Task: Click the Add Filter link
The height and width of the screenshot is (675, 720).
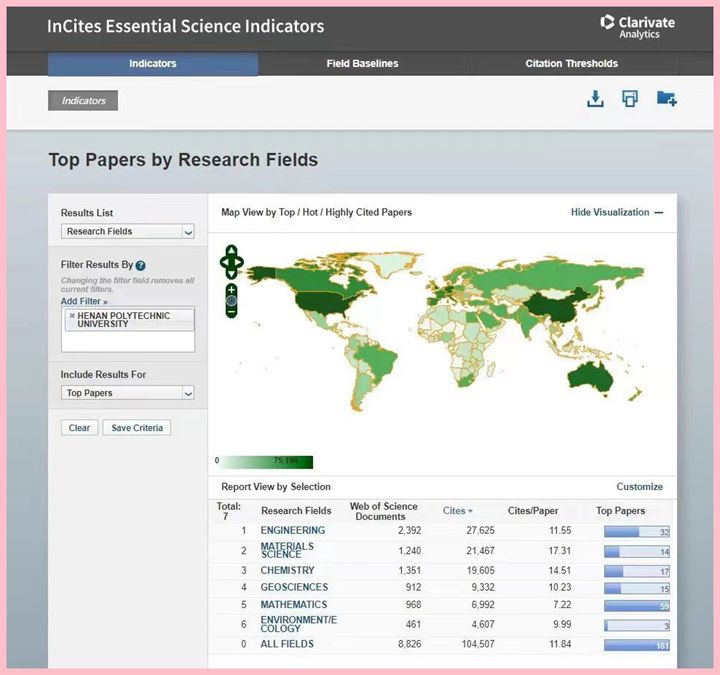Action: coord(83,301)
